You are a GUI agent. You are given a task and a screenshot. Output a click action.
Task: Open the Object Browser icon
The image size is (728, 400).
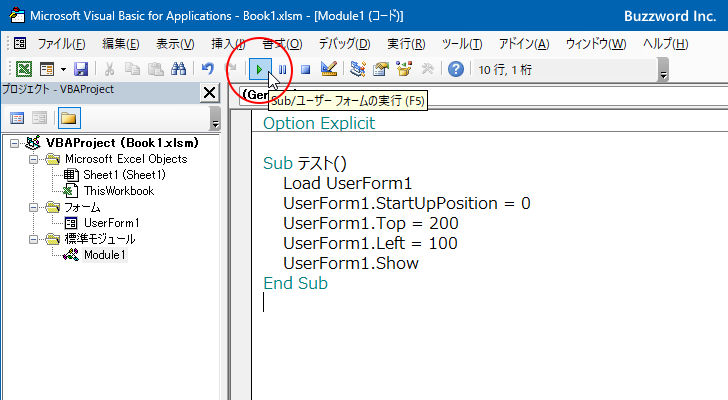(404, 70)
